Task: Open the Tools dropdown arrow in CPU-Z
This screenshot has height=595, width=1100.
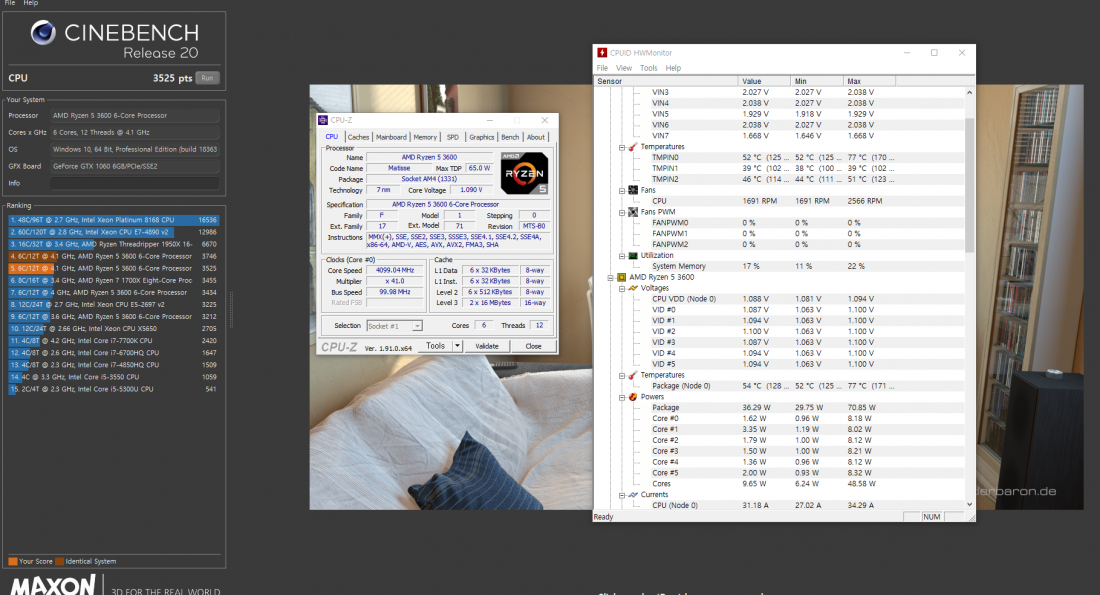Action: 457,346
